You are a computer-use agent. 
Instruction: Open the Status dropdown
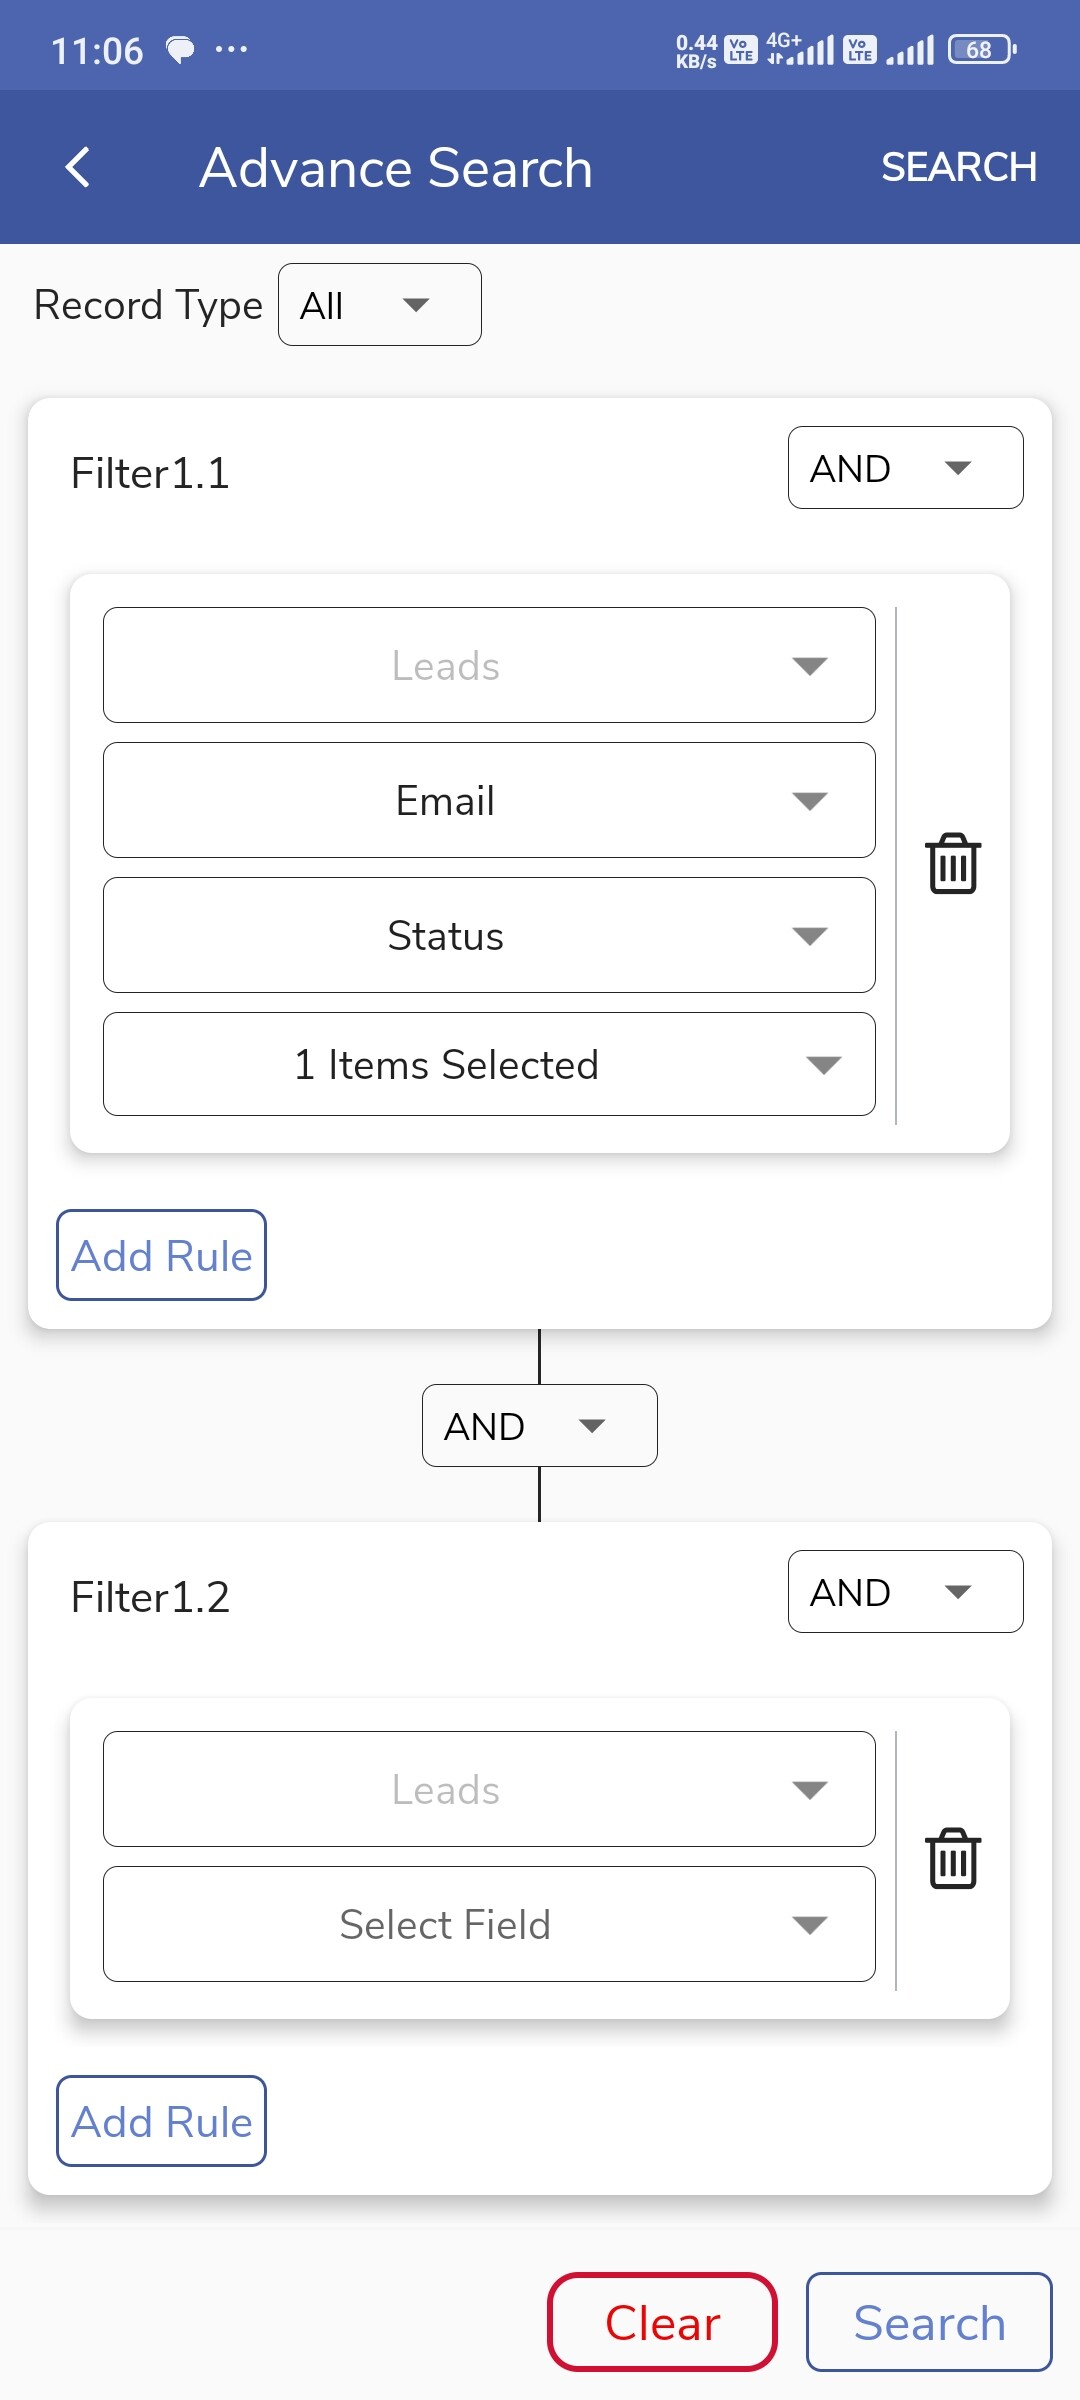click(x=489, y=935)
